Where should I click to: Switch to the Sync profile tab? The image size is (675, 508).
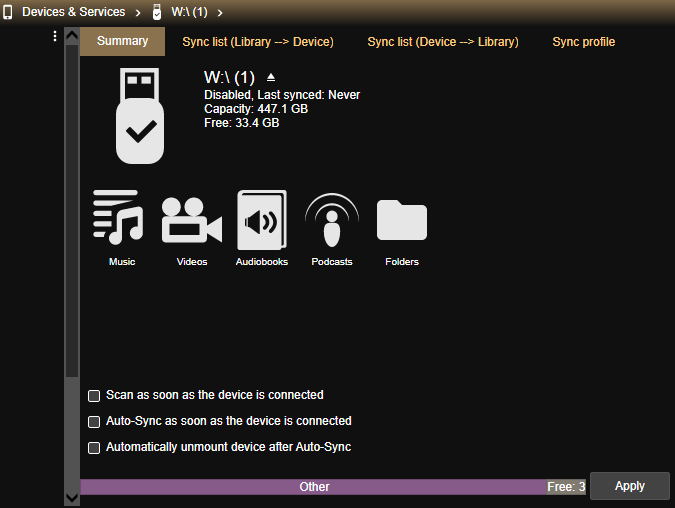[x=583, y=42]
